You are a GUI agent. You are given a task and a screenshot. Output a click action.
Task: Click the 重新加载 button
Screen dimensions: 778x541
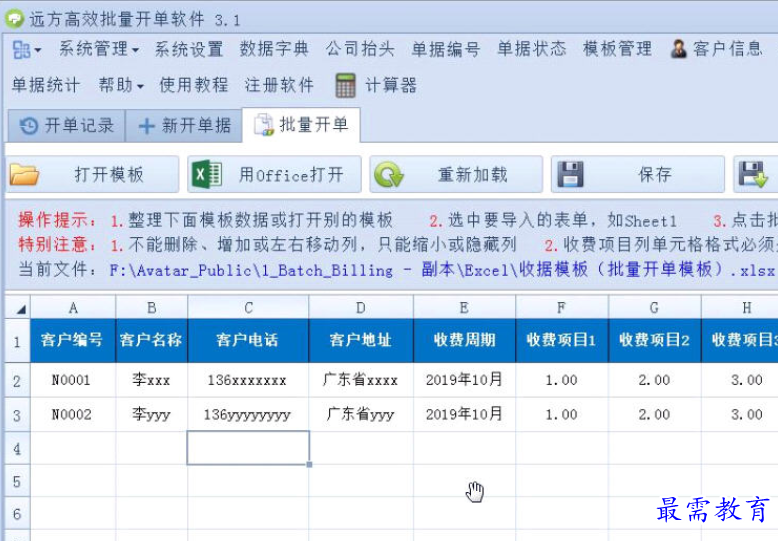tap(456, 174)
